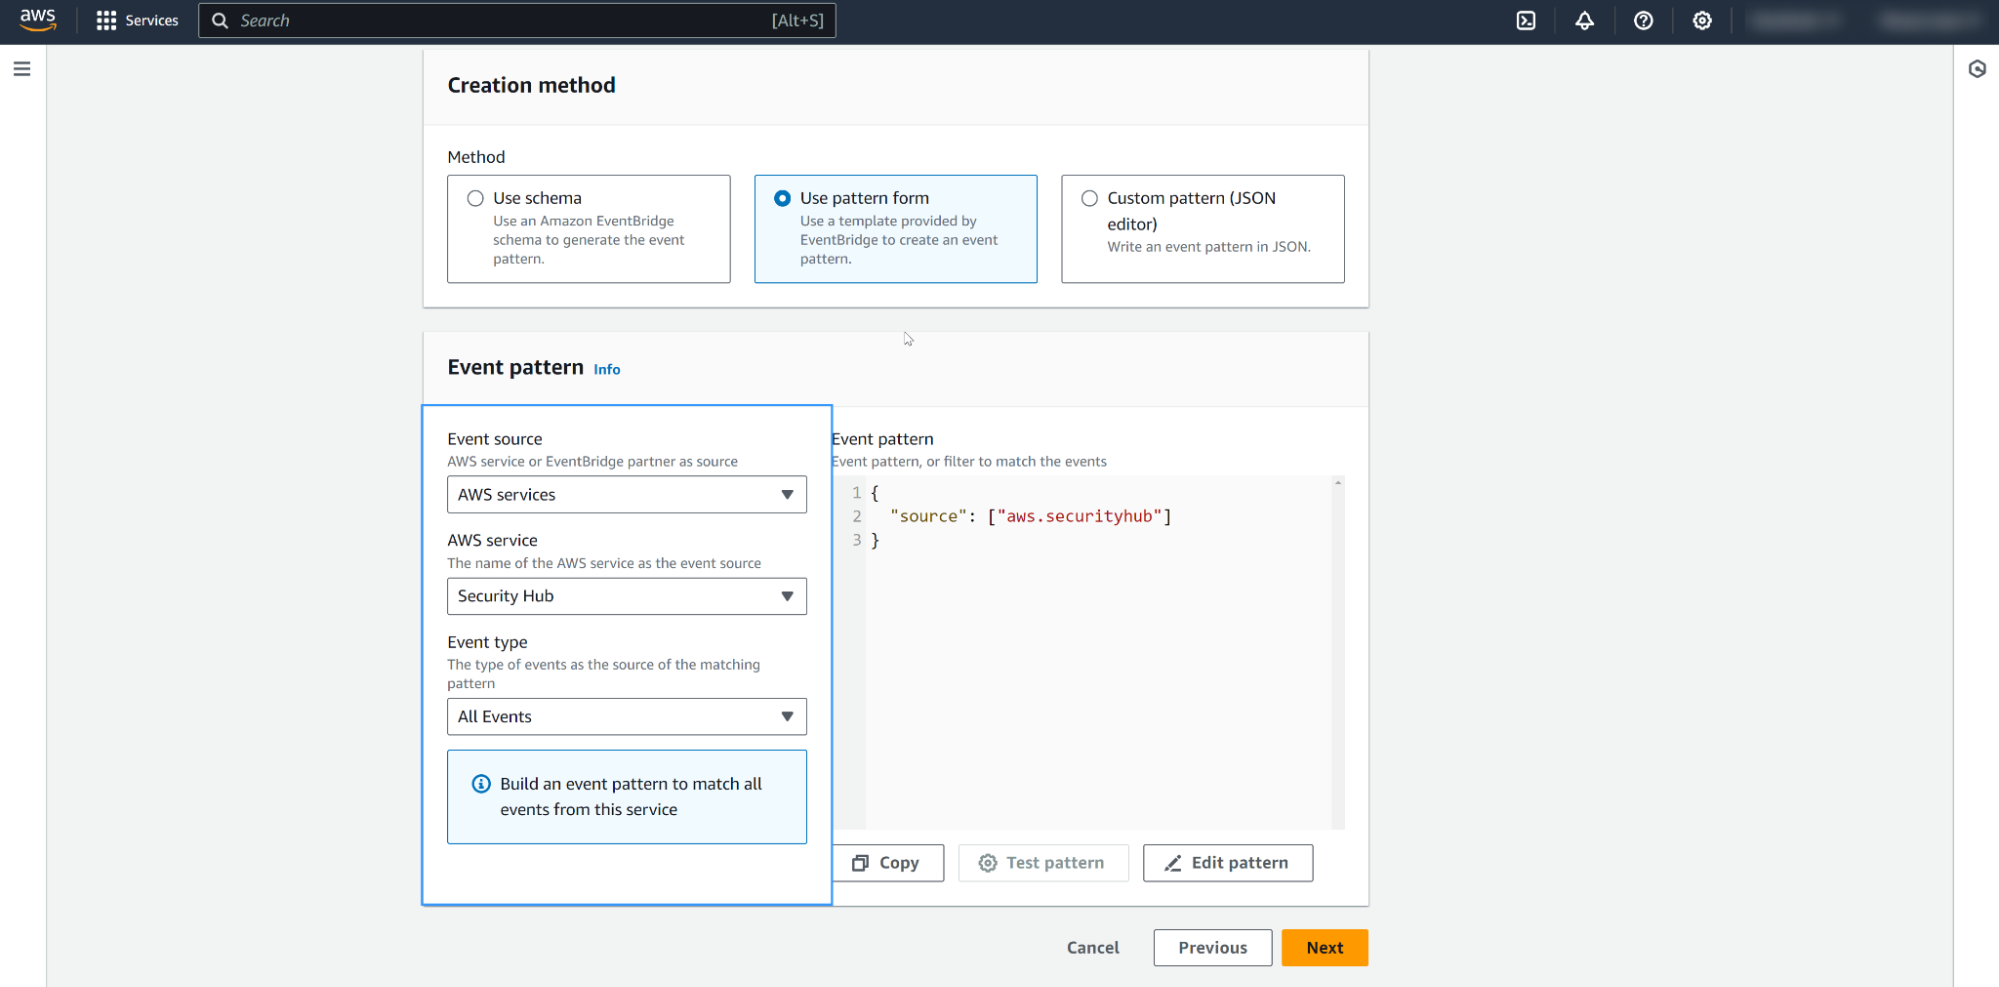Open the notifications bell
Viewport: 1999px width, 987px height.
(1585, 20)
